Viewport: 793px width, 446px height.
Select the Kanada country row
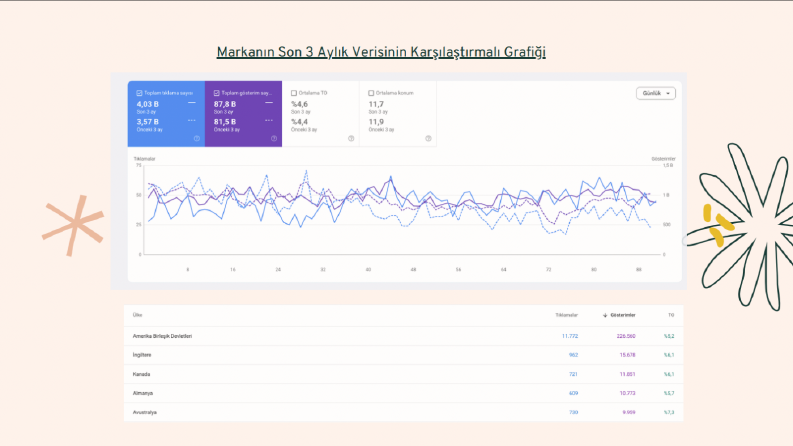click(x=404, y=374)
